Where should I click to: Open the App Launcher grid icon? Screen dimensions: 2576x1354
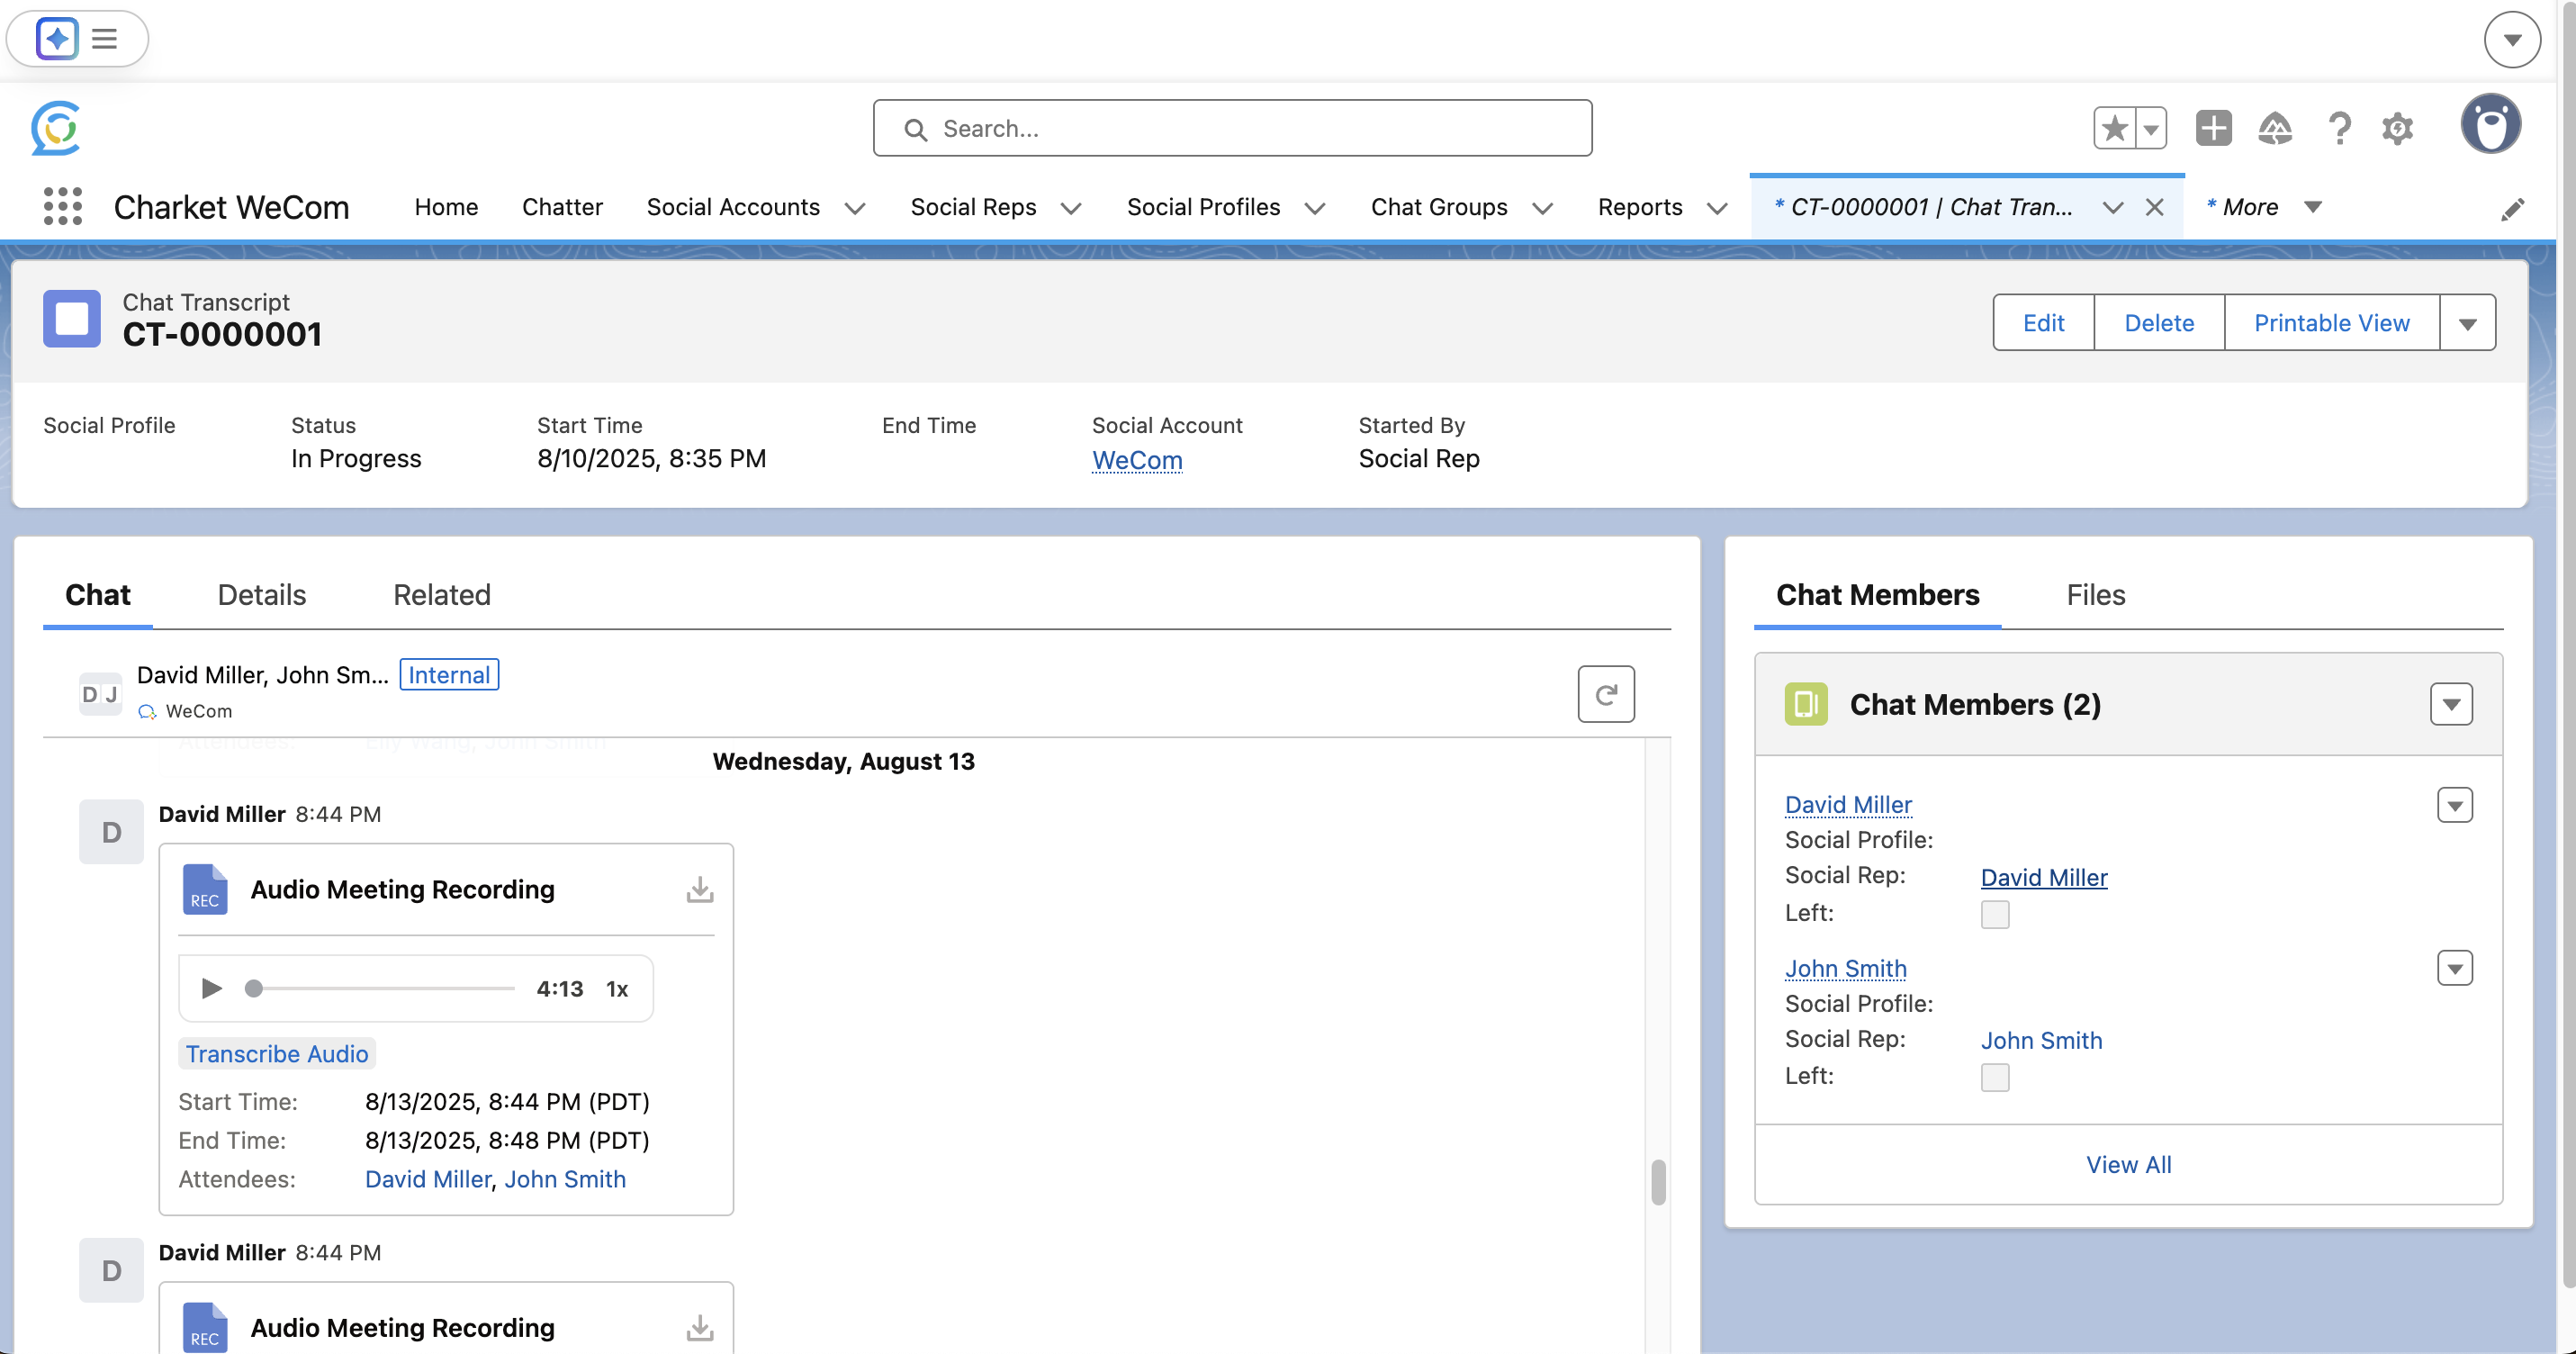pos(63,206)
